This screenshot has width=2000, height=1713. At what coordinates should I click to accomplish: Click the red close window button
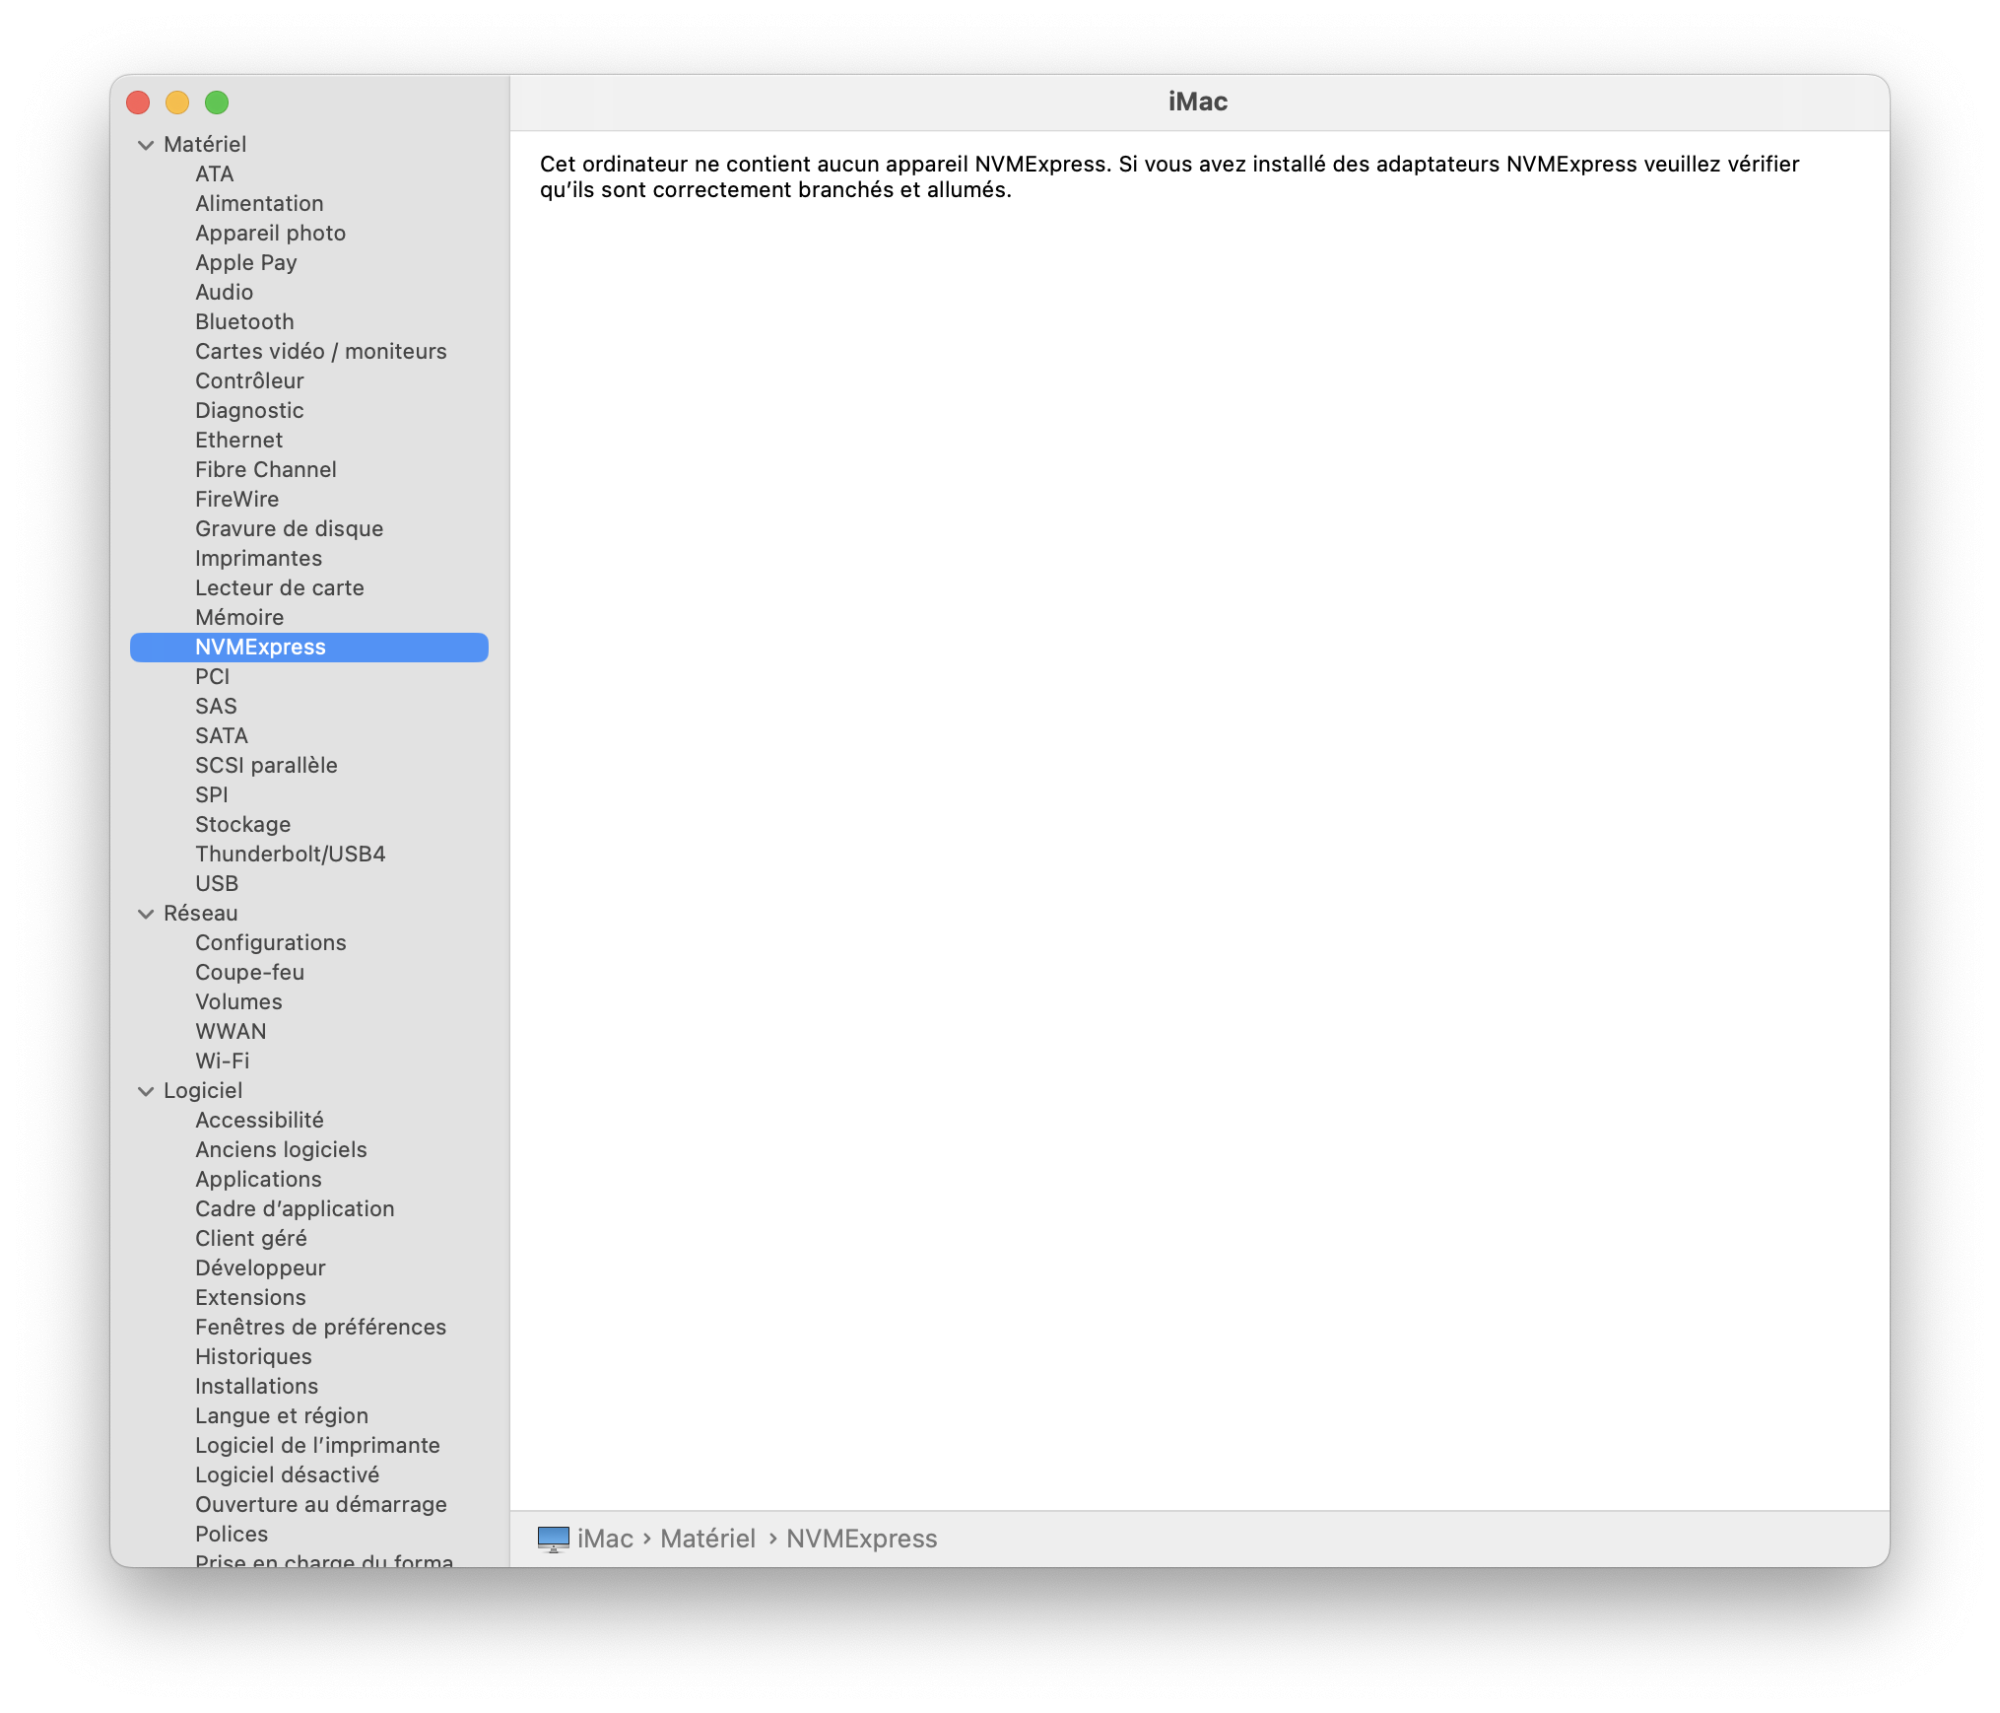[138, 102]
